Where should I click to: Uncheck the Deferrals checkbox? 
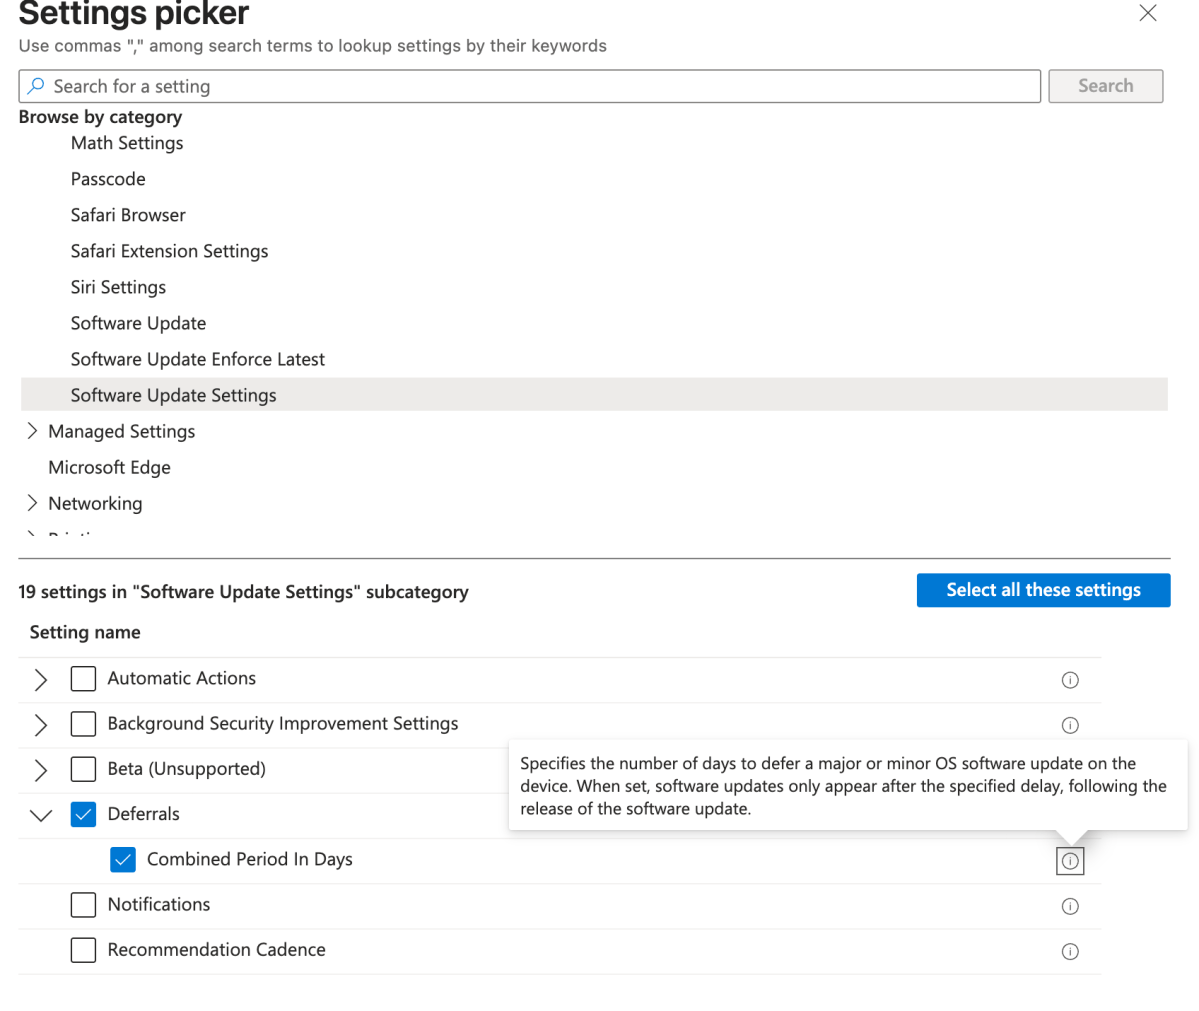click(83, 814)
